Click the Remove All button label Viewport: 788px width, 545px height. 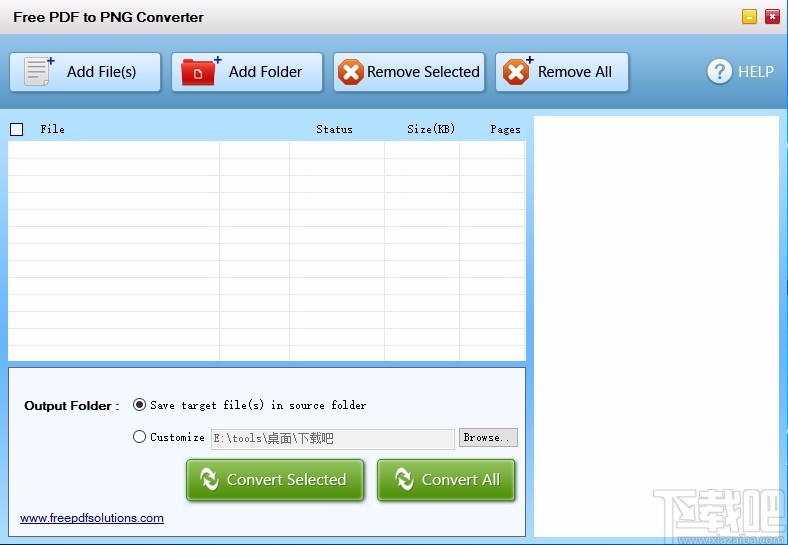(575, 72)
